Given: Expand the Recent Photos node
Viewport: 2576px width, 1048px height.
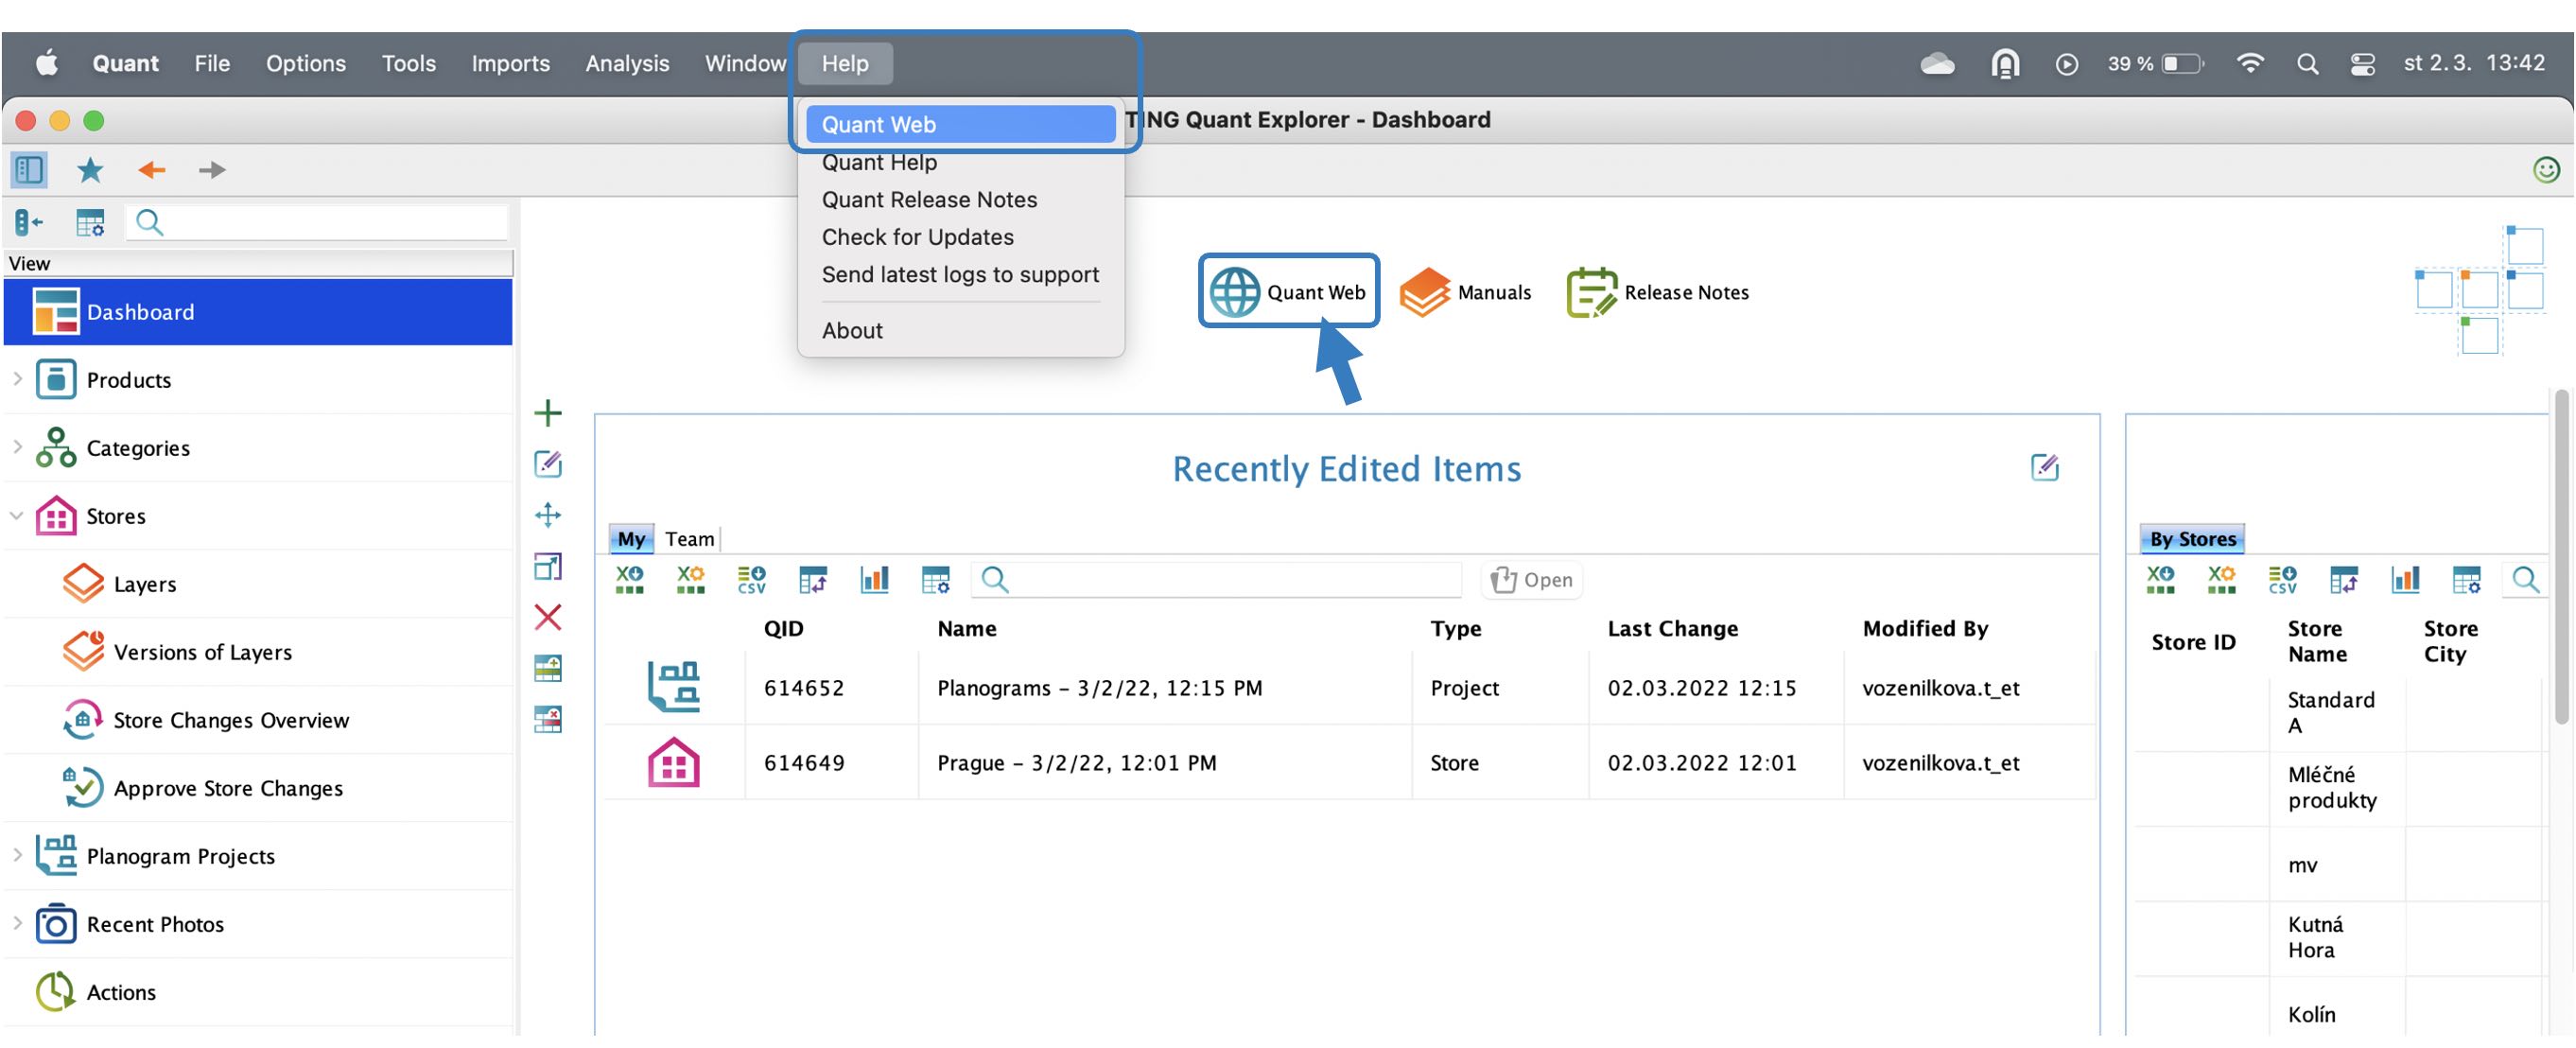Looking at the screenshot, I should coord(17,923).
